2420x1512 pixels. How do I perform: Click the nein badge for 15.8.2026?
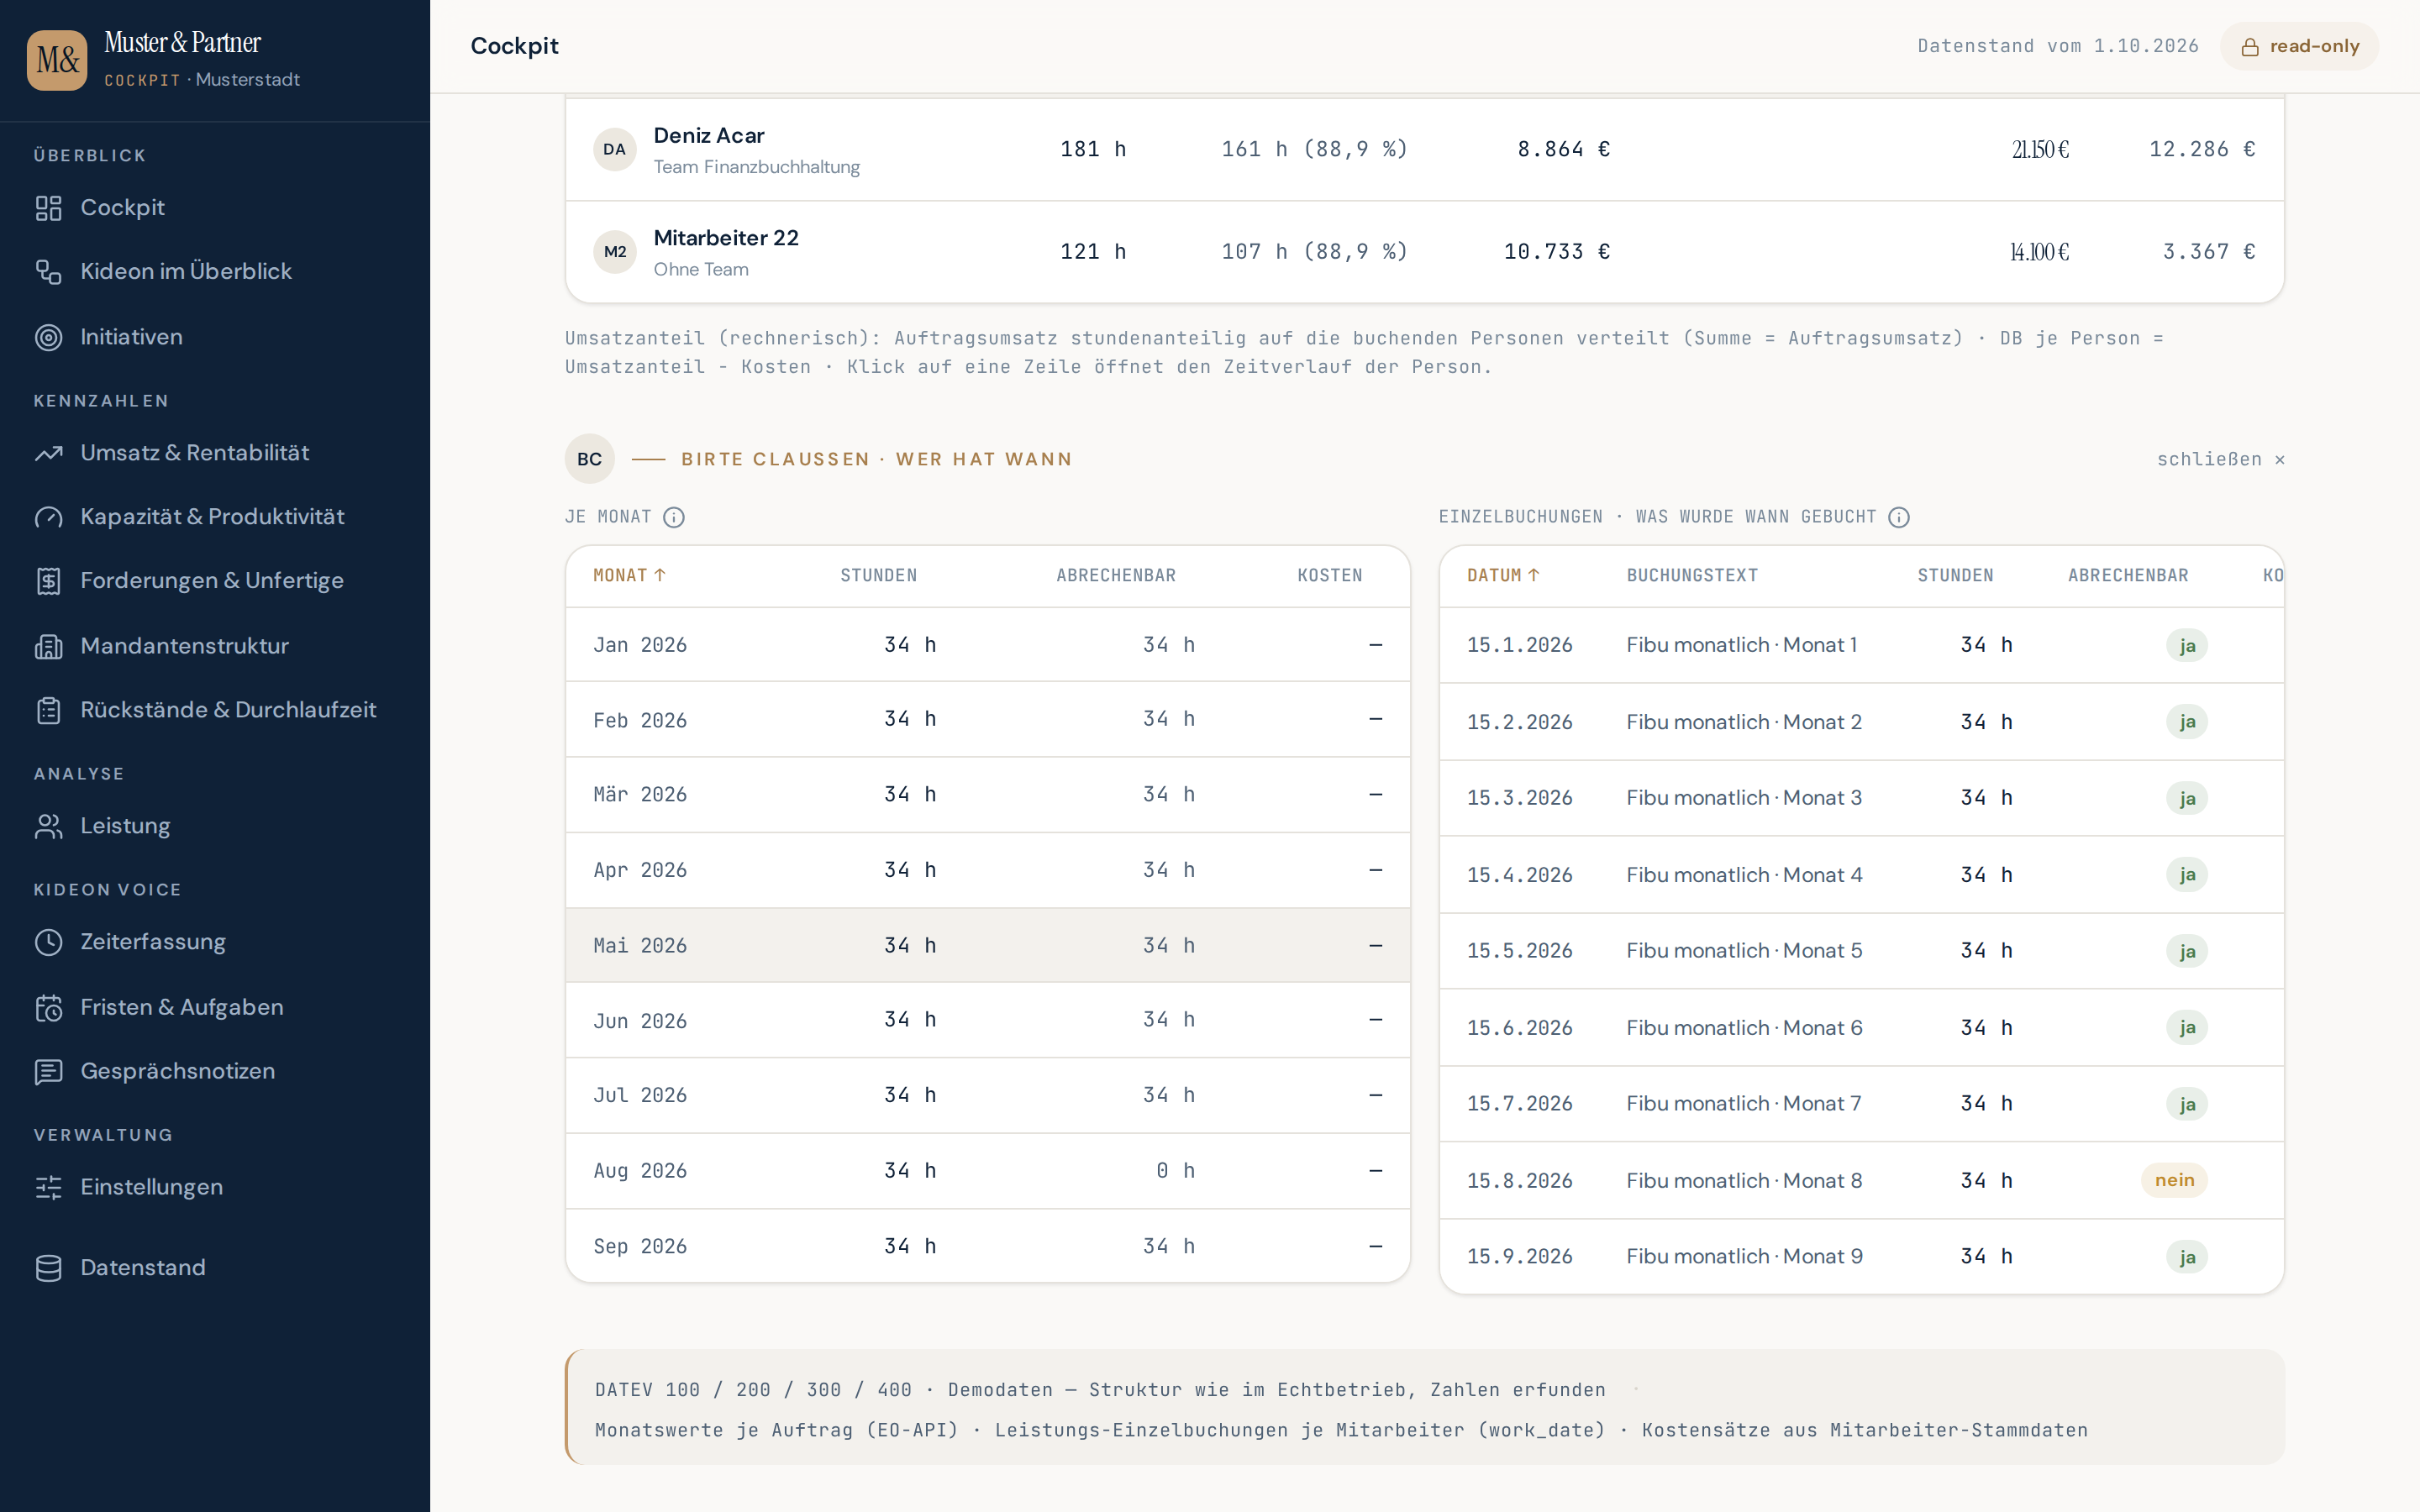pos(2174,1180)
